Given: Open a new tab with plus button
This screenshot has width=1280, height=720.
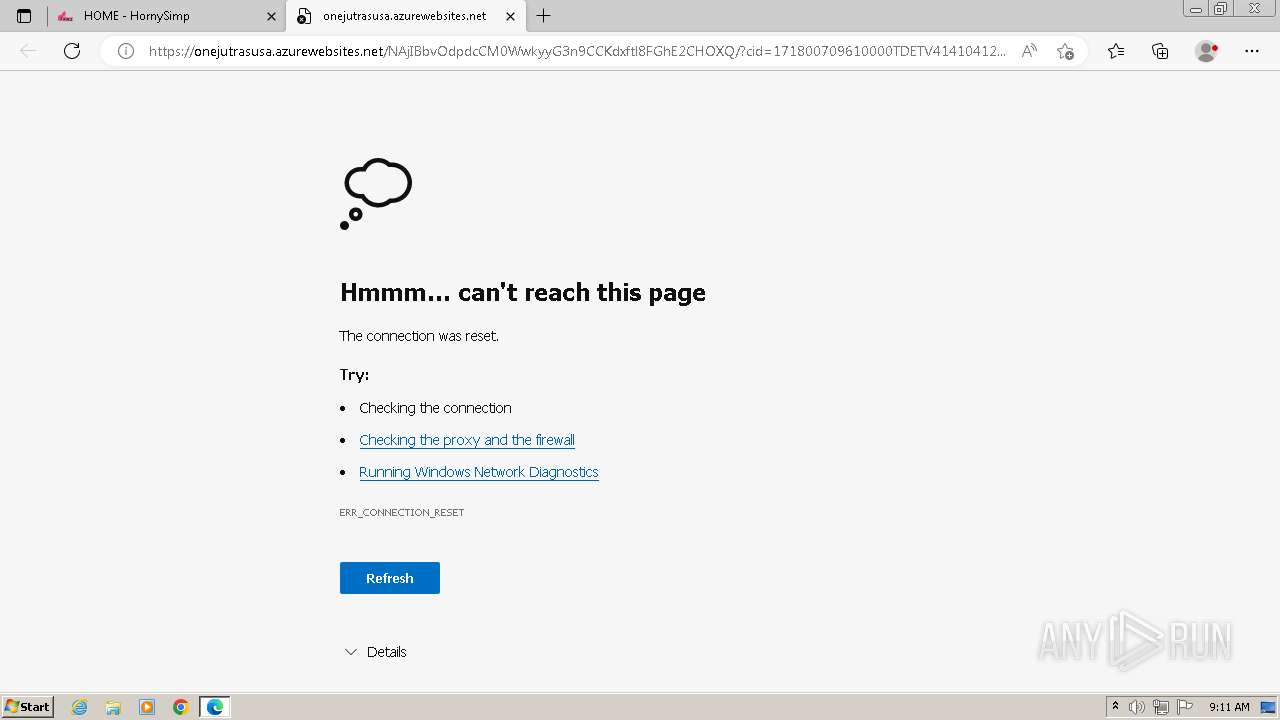Looking at the screenshot, I should (543, 16).
